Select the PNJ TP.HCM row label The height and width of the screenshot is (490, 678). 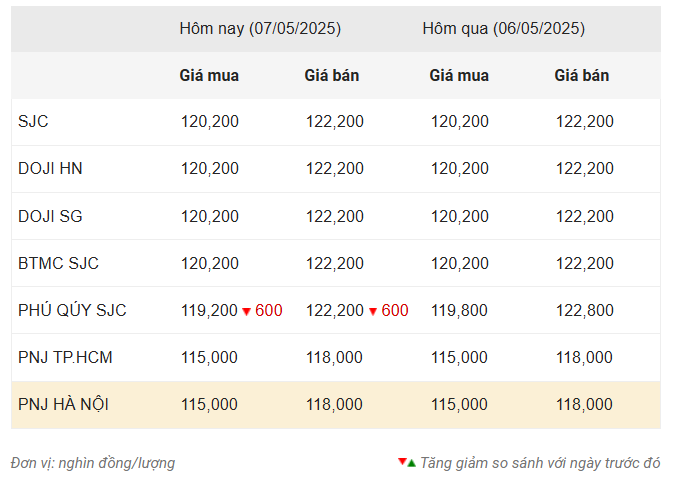pos(65,357)
